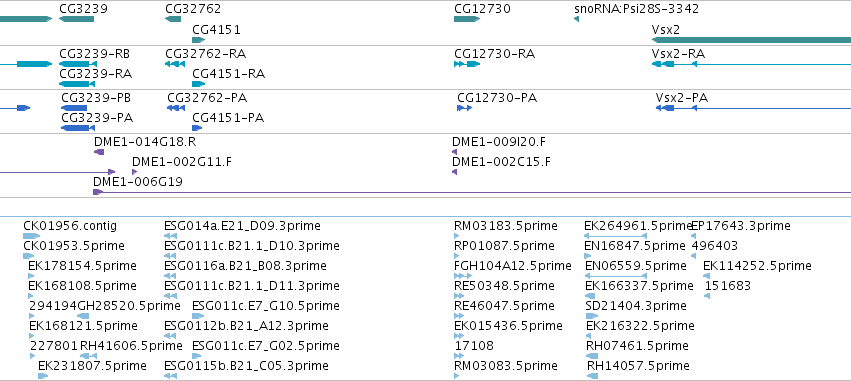Click the EK264961.5prime EST span feature
This screenshot has height=381, width=851.
coord(615,236)
